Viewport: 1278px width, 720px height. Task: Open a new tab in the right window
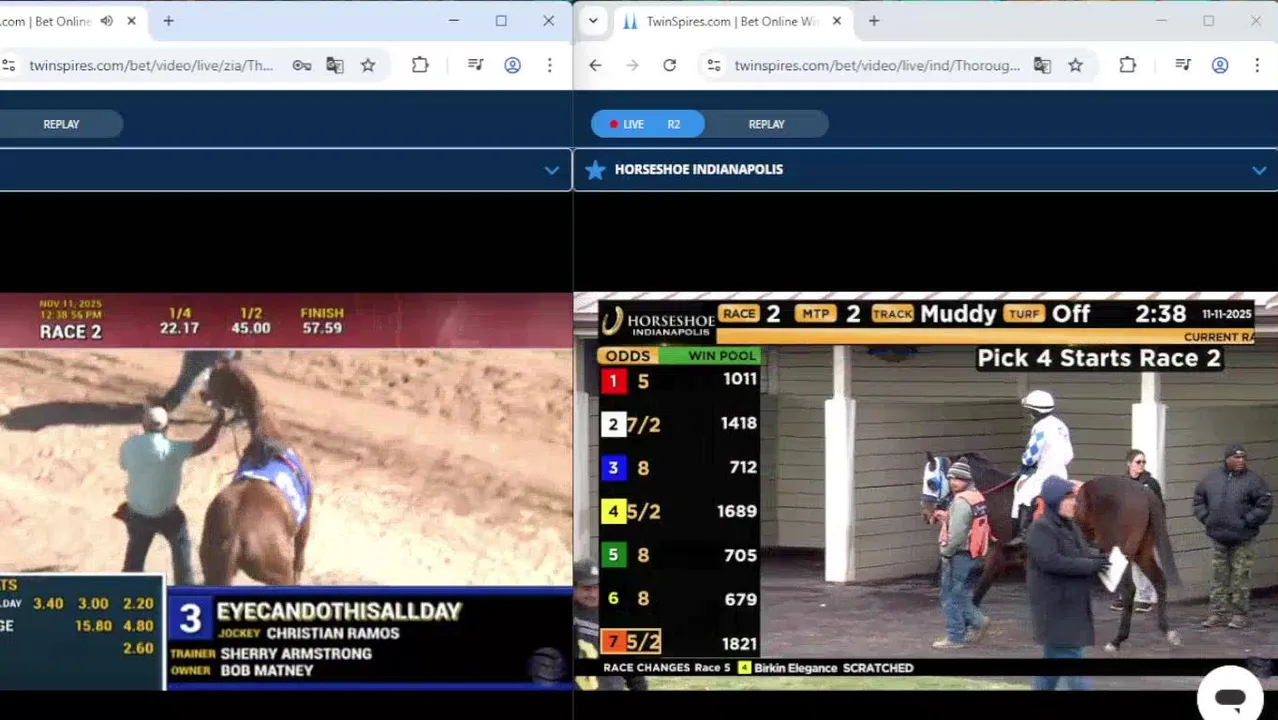(874, 21)
